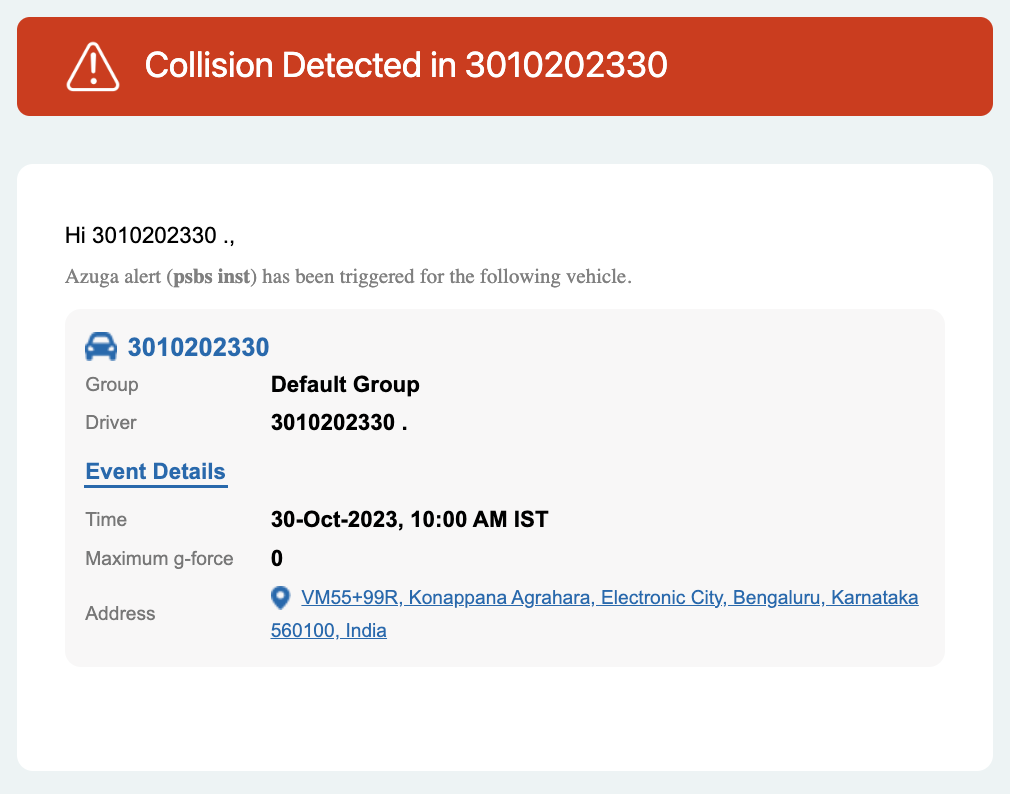Open the Konappana Agrahara address link
The image size is (1010, 794).
tap(609, 598)
